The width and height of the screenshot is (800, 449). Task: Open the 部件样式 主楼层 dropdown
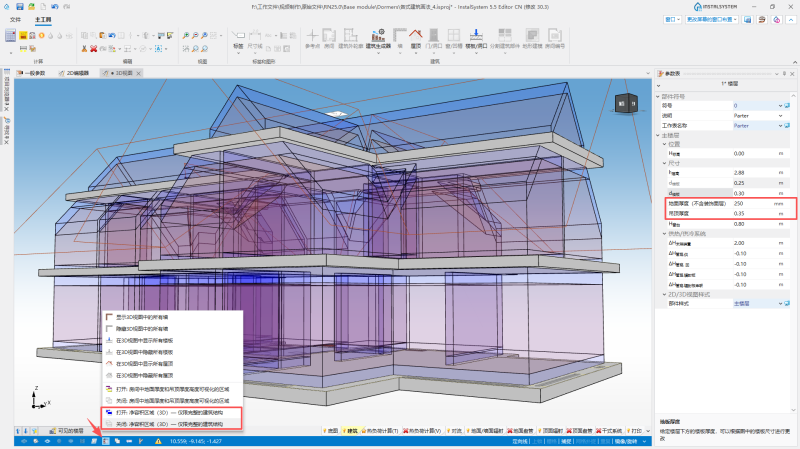tap(780, 304)
